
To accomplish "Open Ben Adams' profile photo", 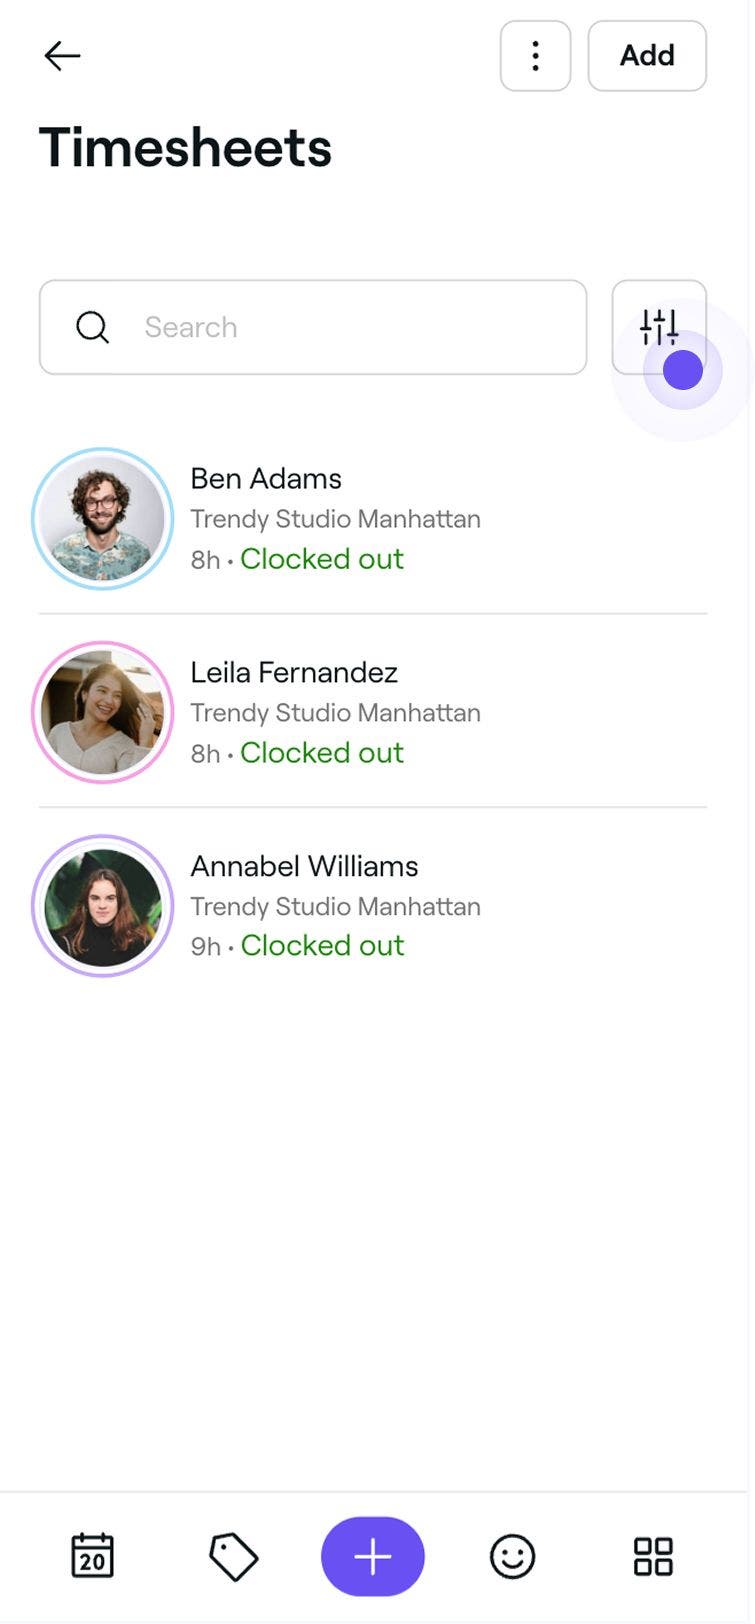I will pyautogui.click(x=103, y=518).
